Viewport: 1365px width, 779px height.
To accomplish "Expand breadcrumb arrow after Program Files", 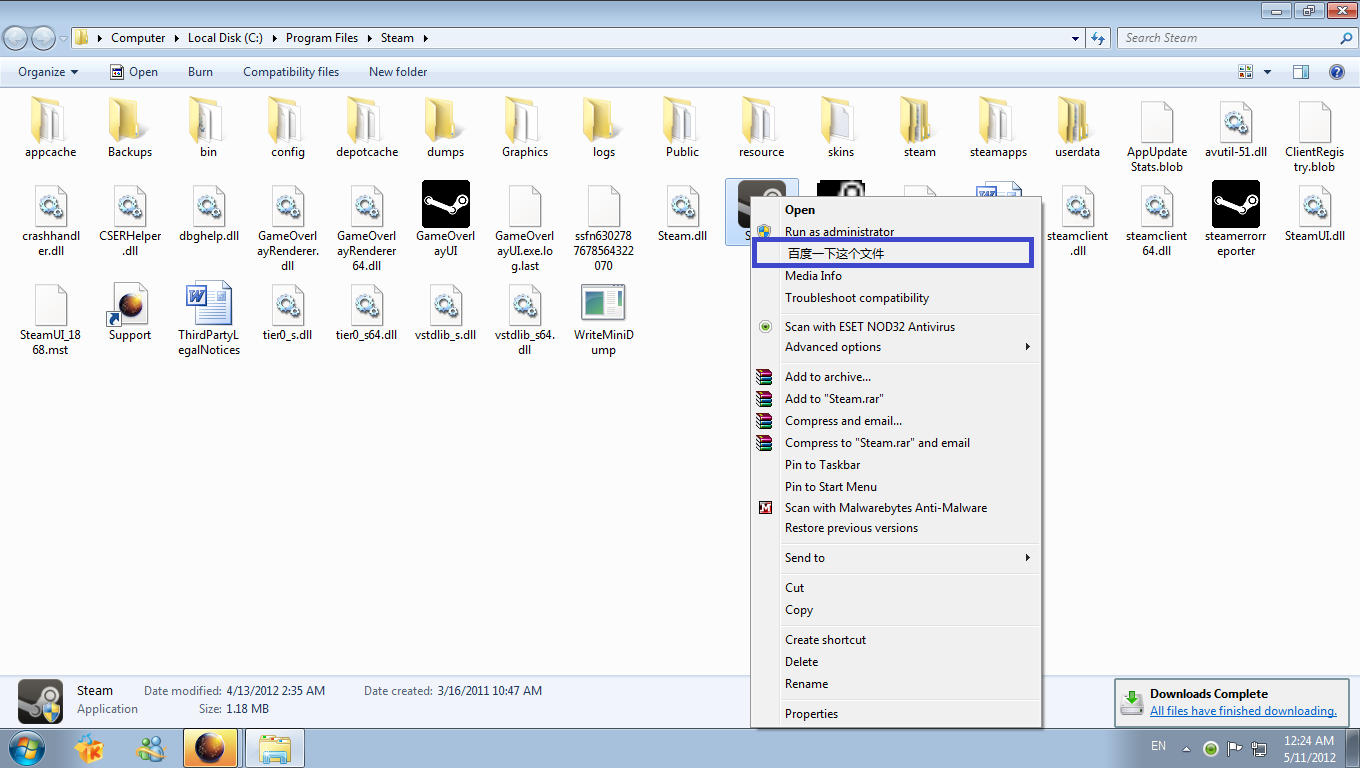I will [368, 38].
